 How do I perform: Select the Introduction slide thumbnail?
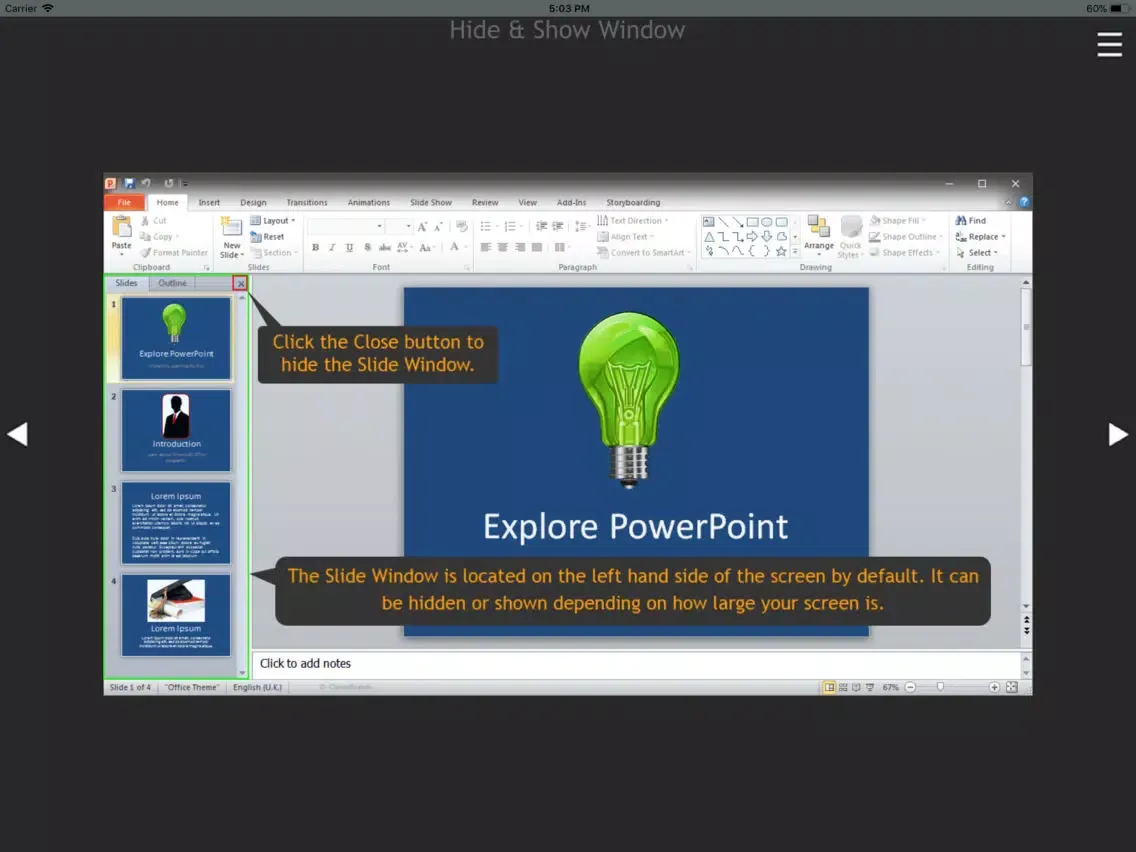pos(176,430)
